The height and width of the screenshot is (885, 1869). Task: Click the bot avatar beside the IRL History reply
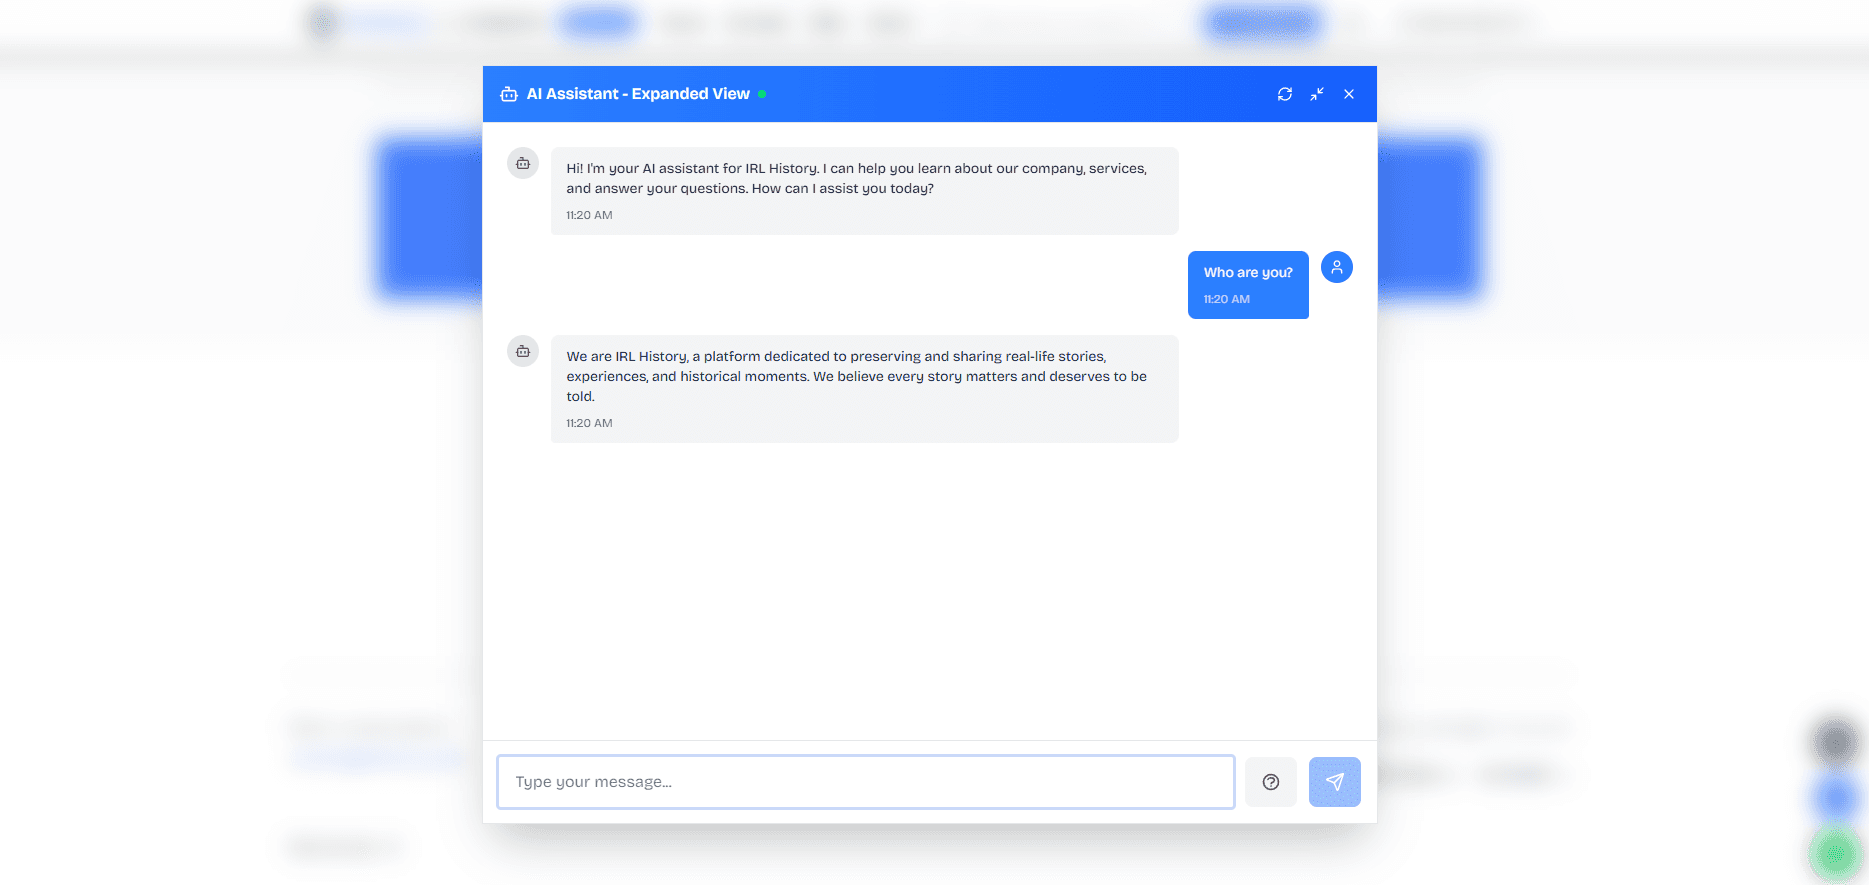click(x=523, y=351)
